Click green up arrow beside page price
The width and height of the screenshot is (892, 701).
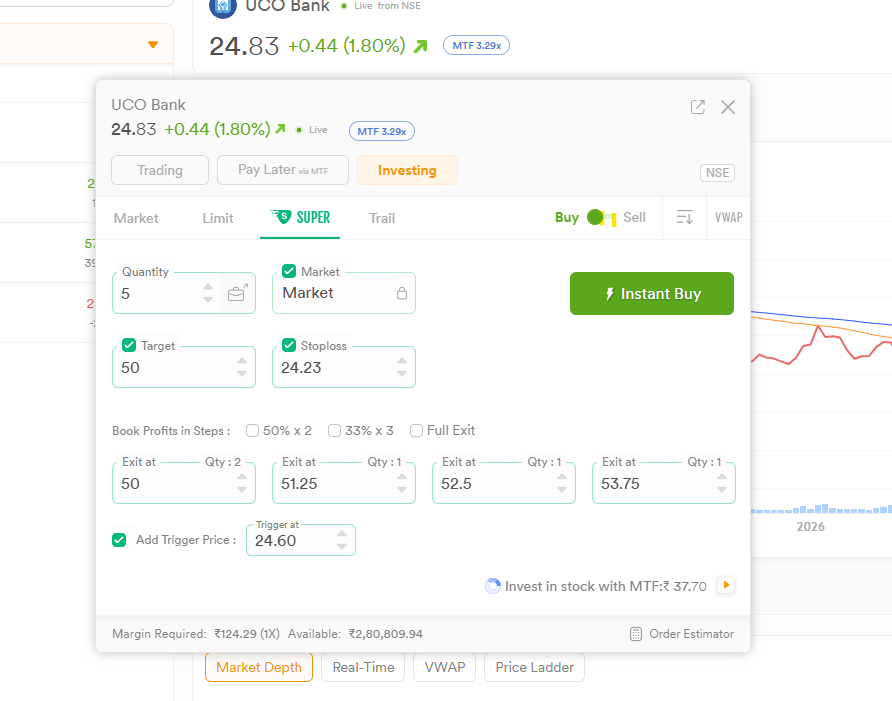pos(420,46)
